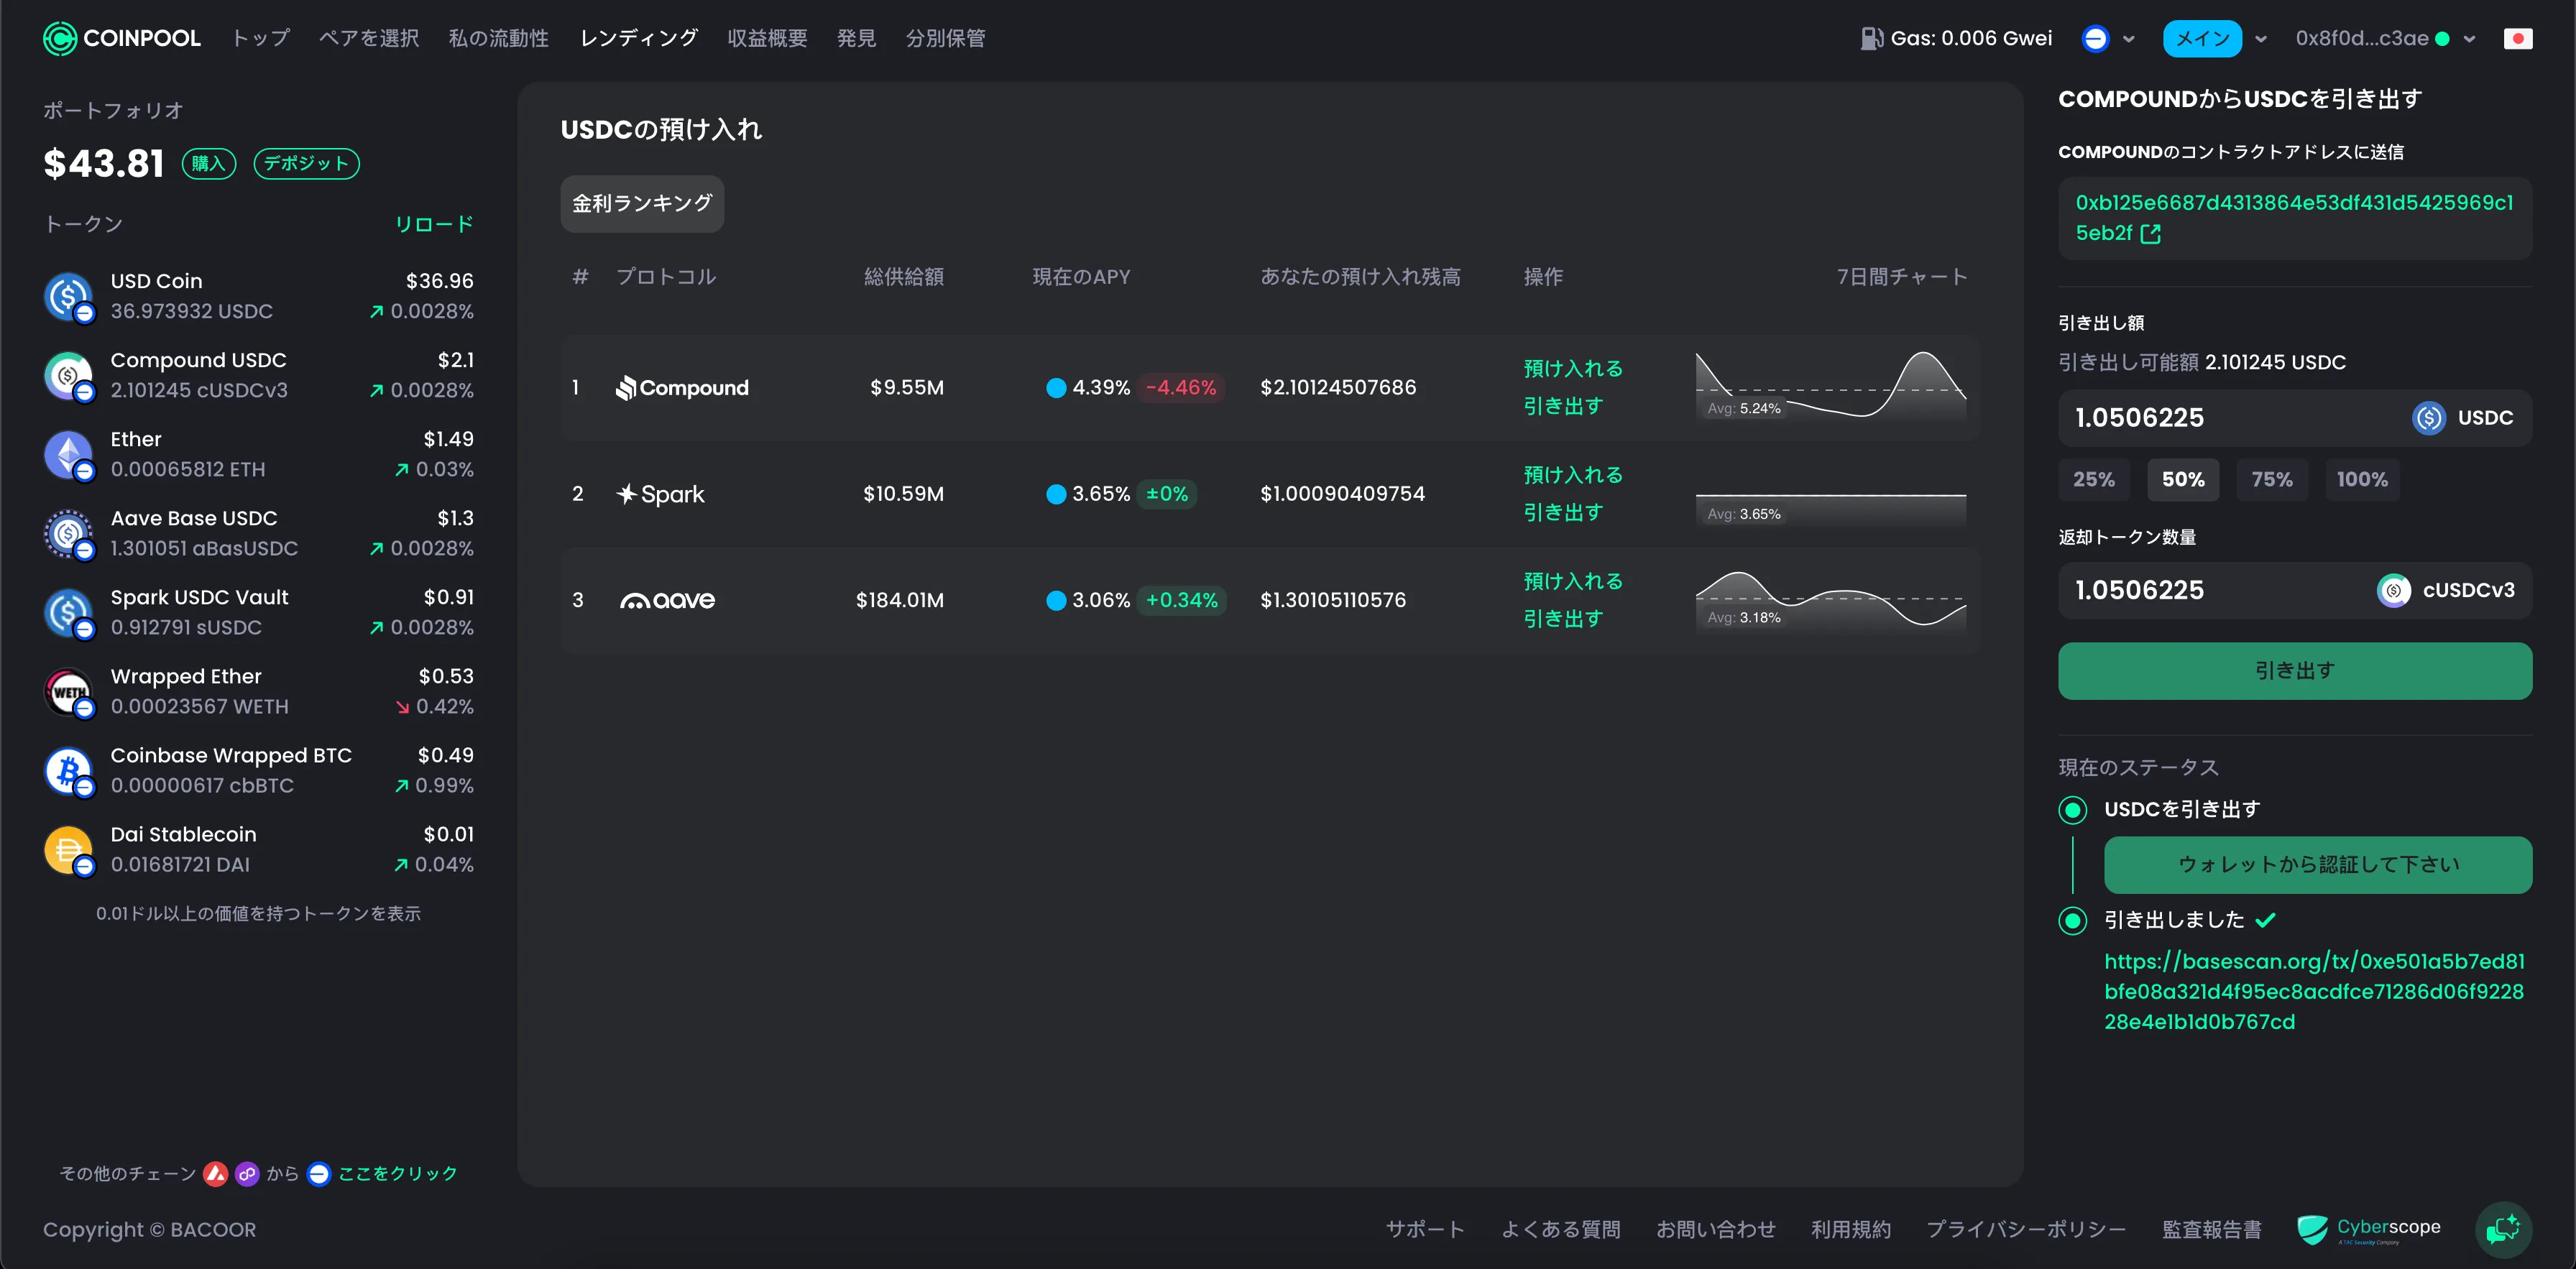
Task: Click 預け入れる for Spark
Action: click(x=1573, y=475)
